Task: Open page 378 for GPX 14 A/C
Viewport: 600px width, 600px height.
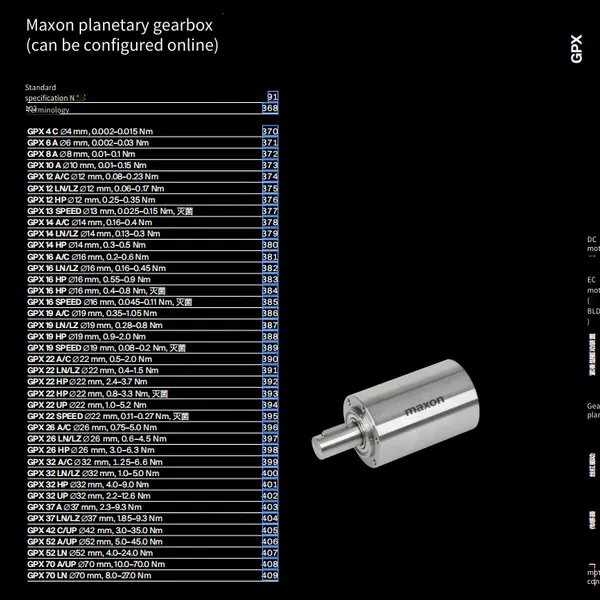Action: click(270, 222)
